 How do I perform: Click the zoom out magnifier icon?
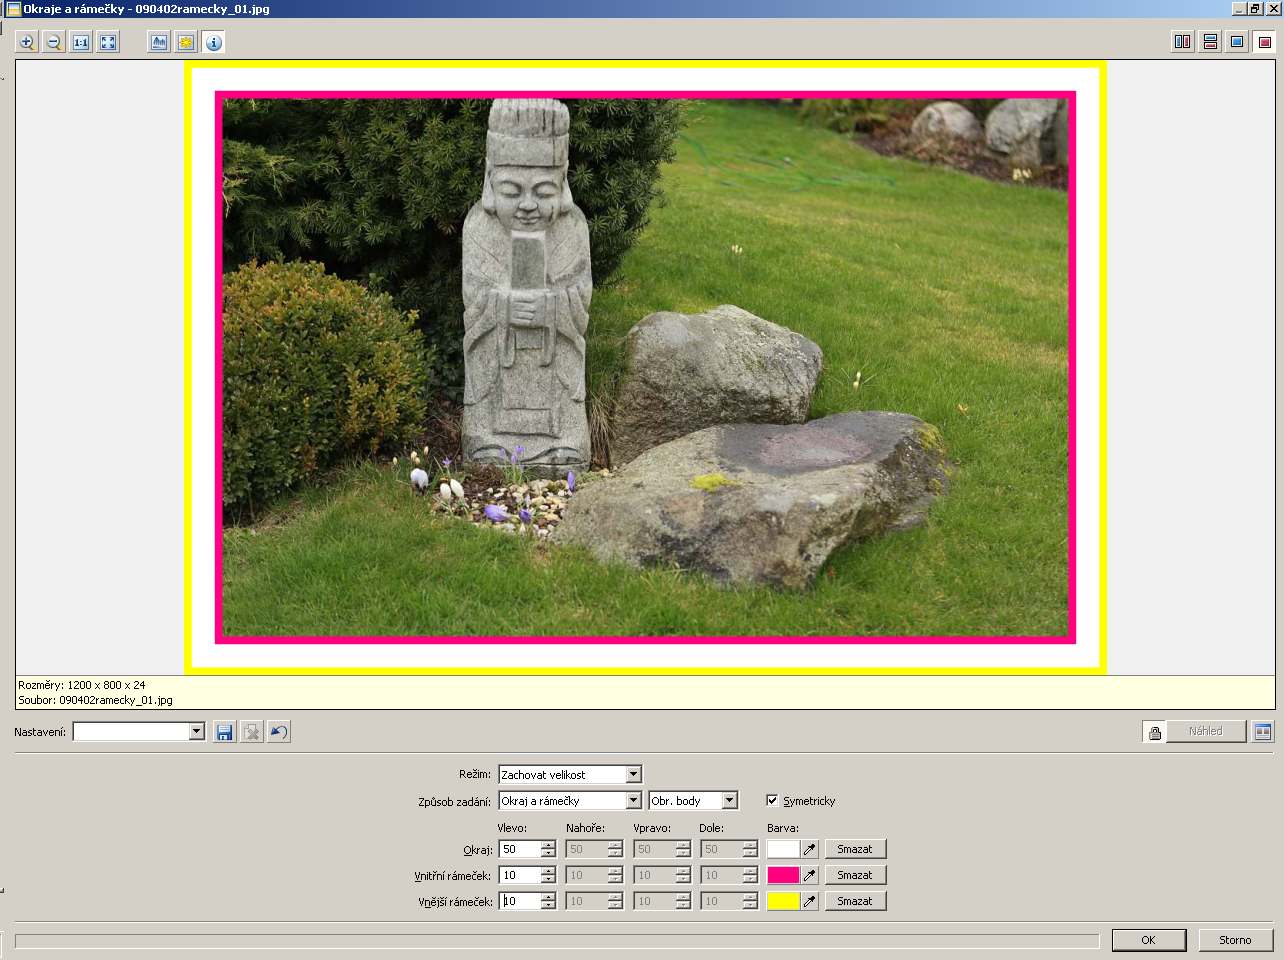point(54,42)
